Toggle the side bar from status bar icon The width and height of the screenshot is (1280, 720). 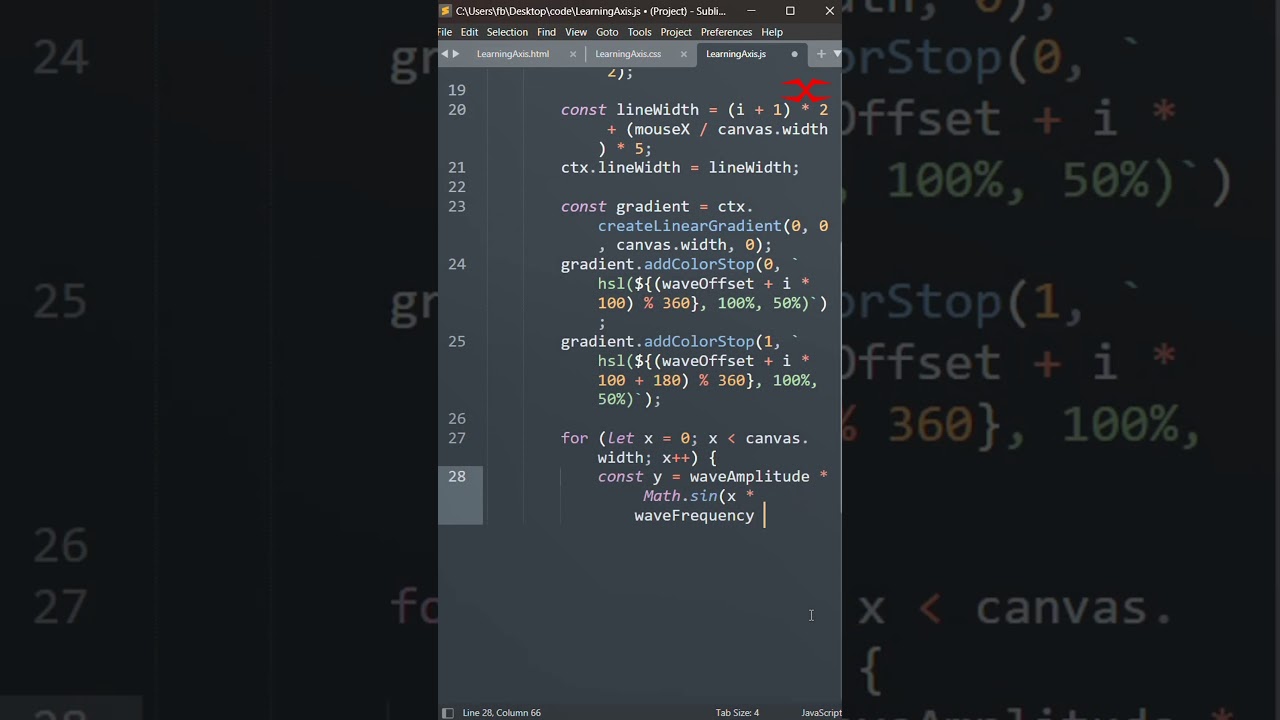tap(448, 713)
